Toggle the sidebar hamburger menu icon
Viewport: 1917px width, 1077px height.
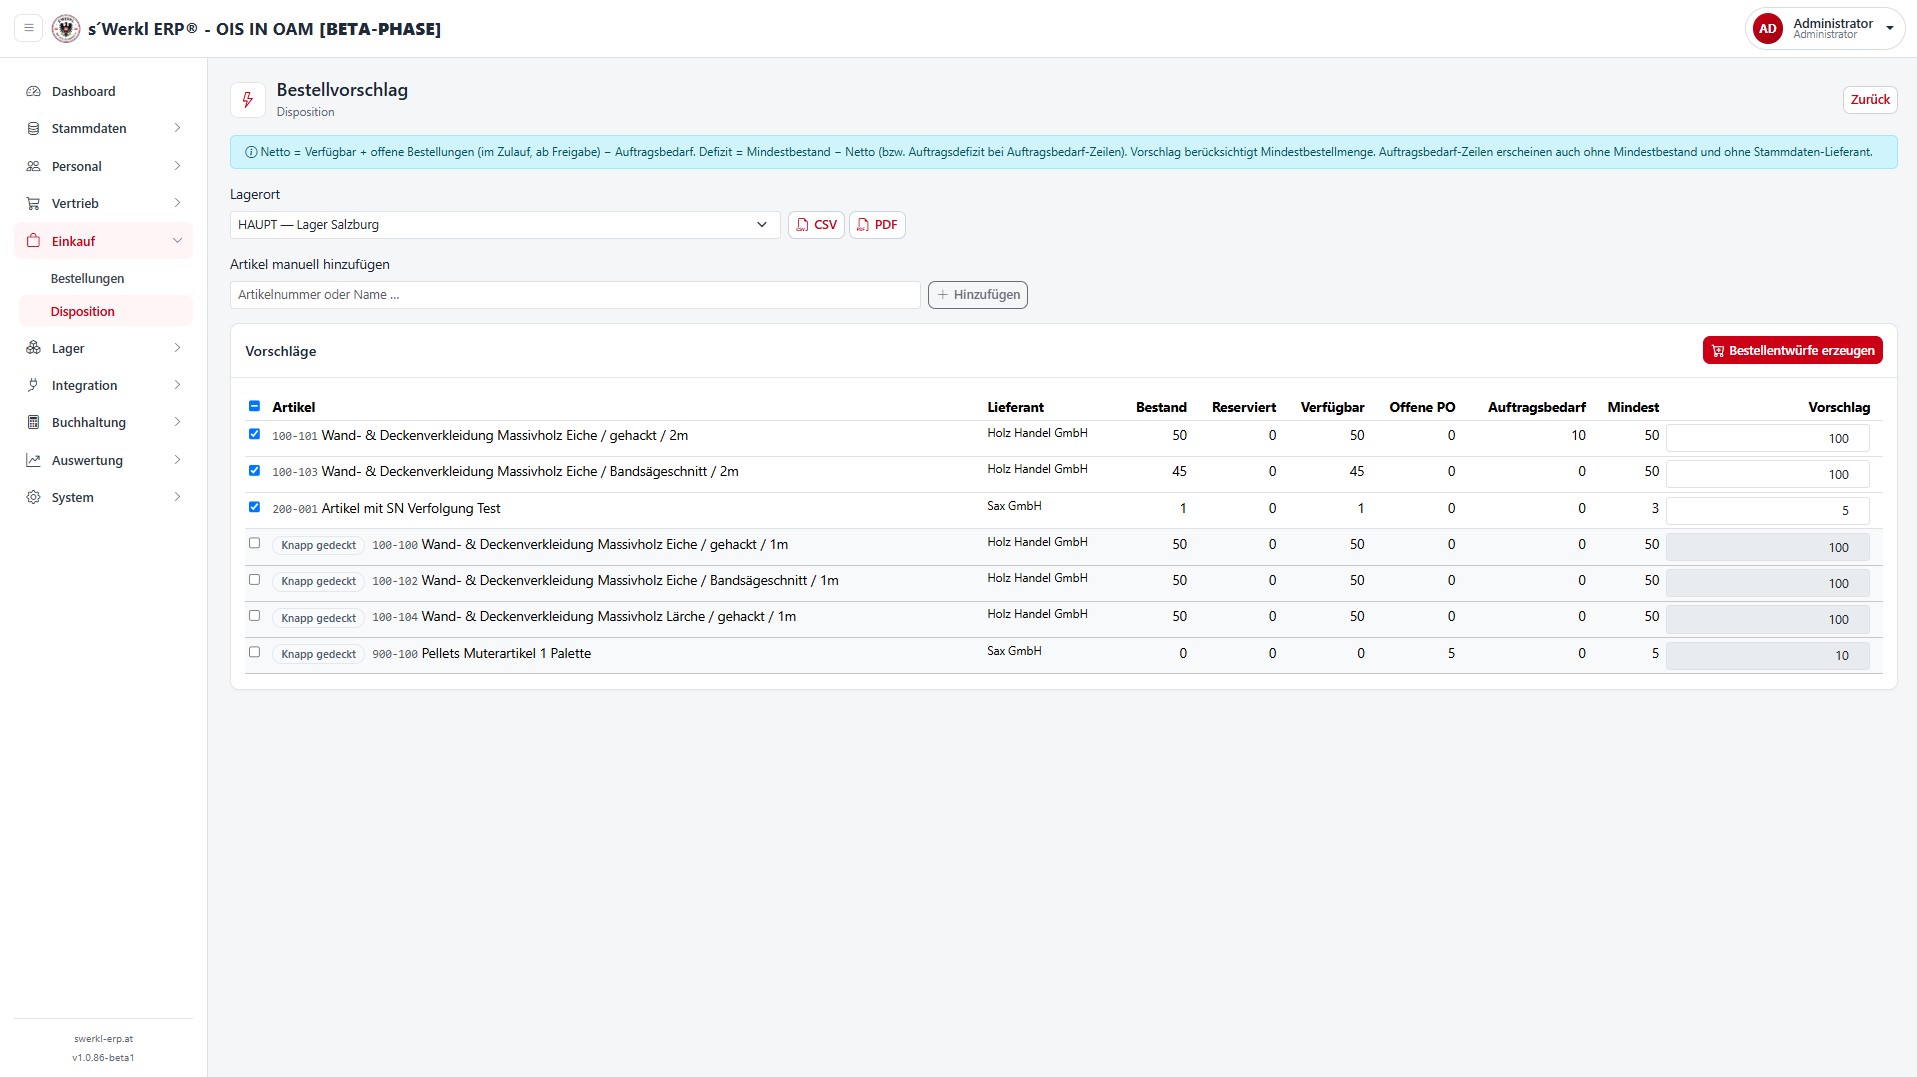29,28
